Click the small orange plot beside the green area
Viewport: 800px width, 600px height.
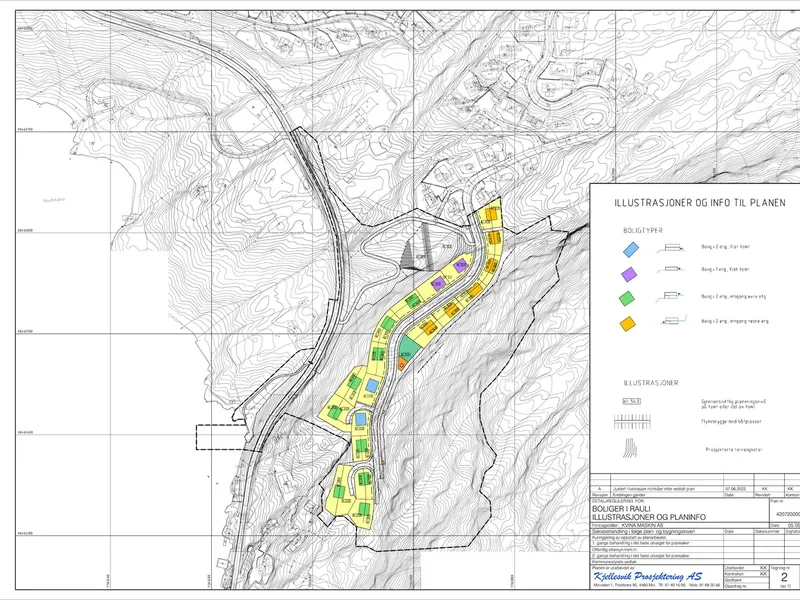(402, 363)
